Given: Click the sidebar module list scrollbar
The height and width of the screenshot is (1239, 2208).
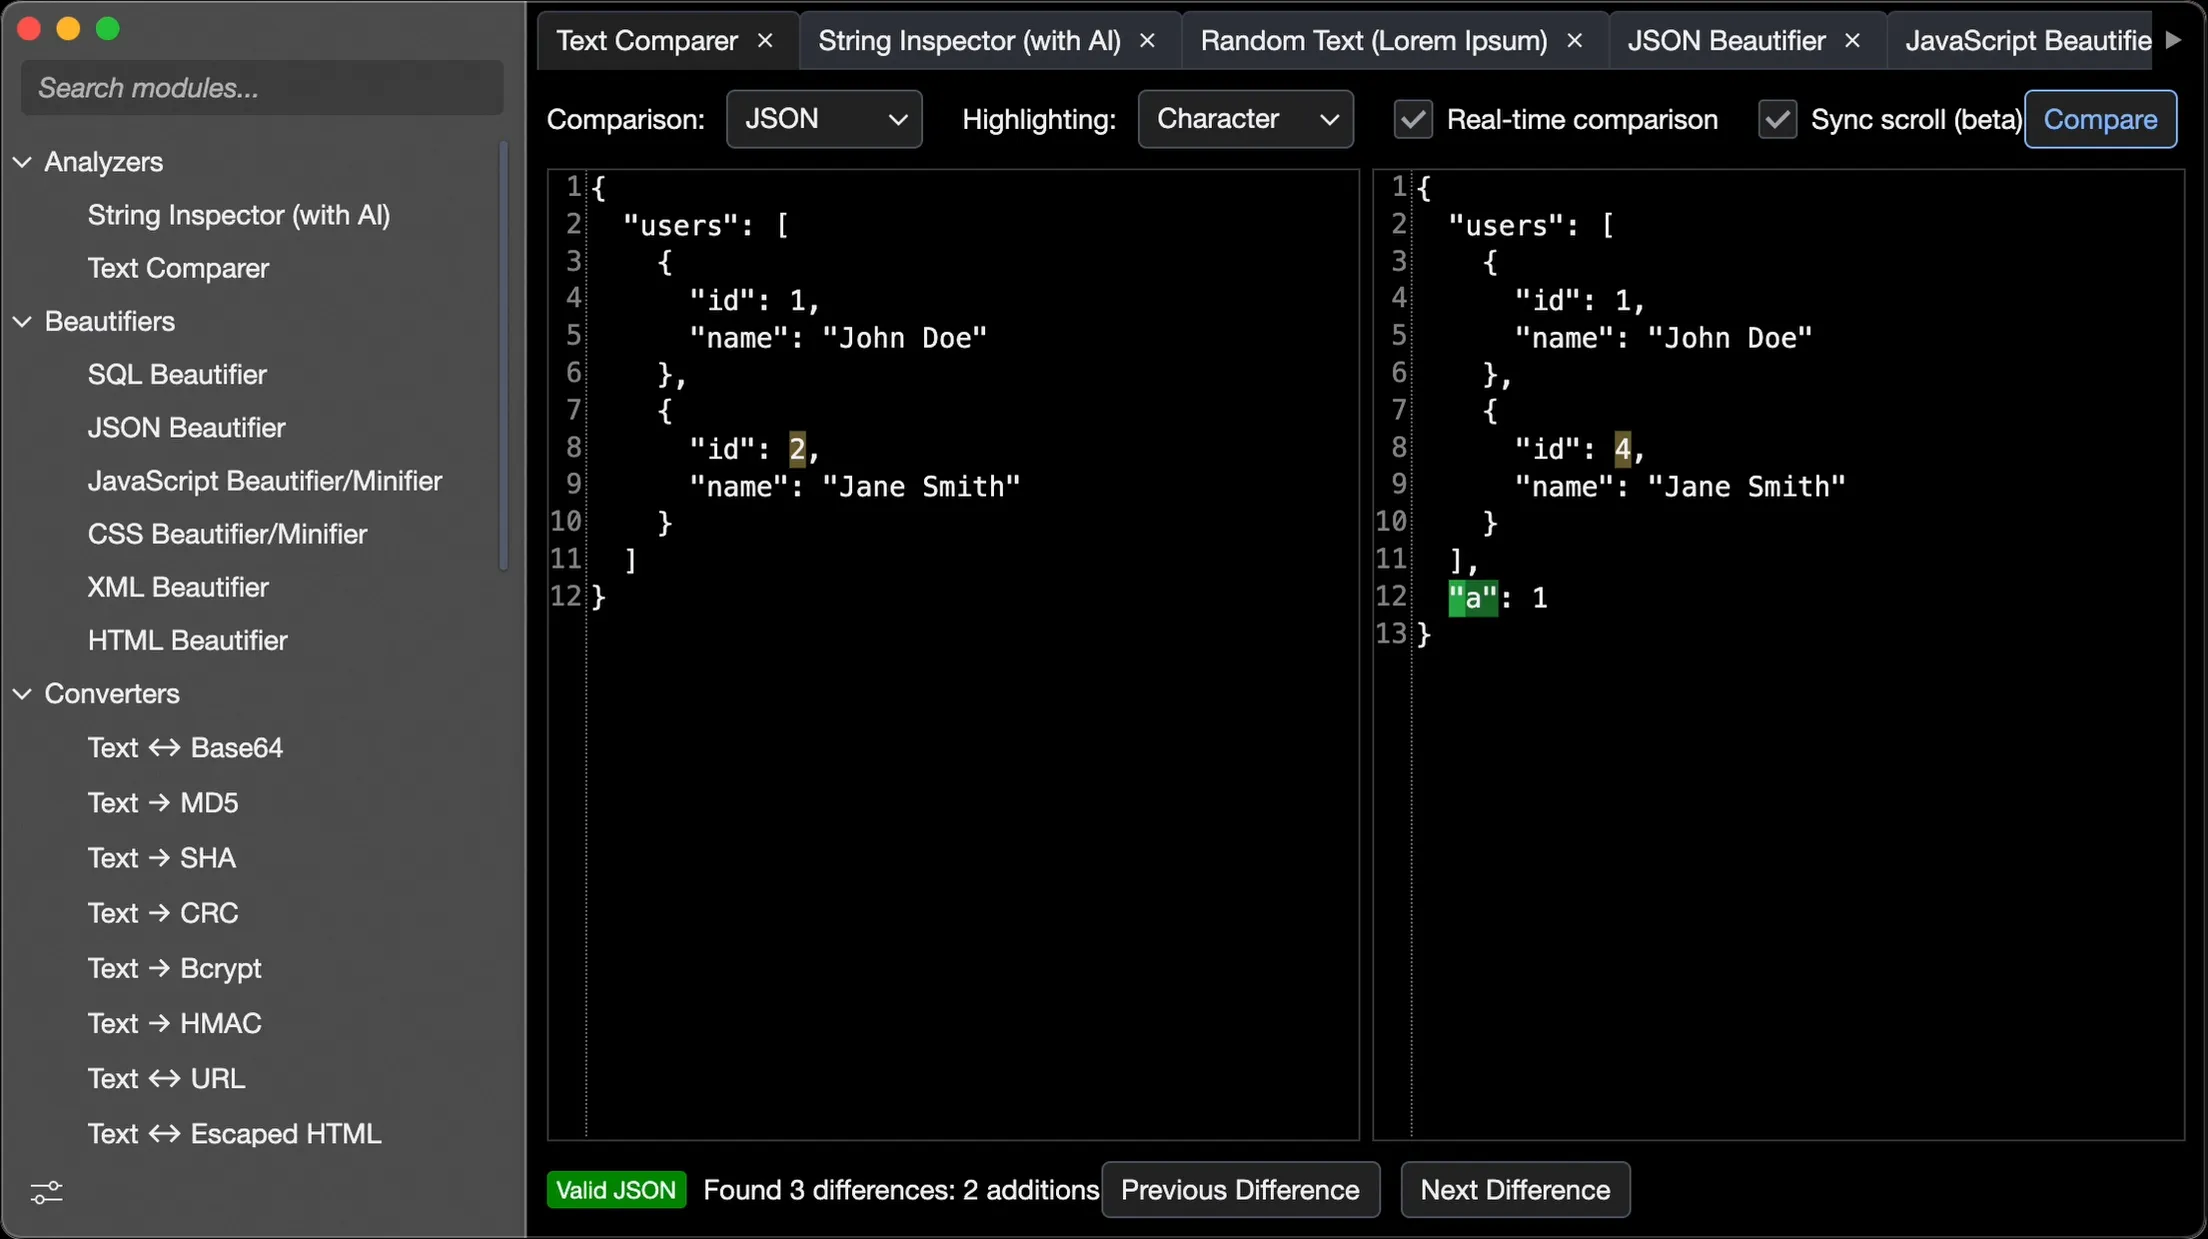Looking at the screenshot, I should pos(503,355).
